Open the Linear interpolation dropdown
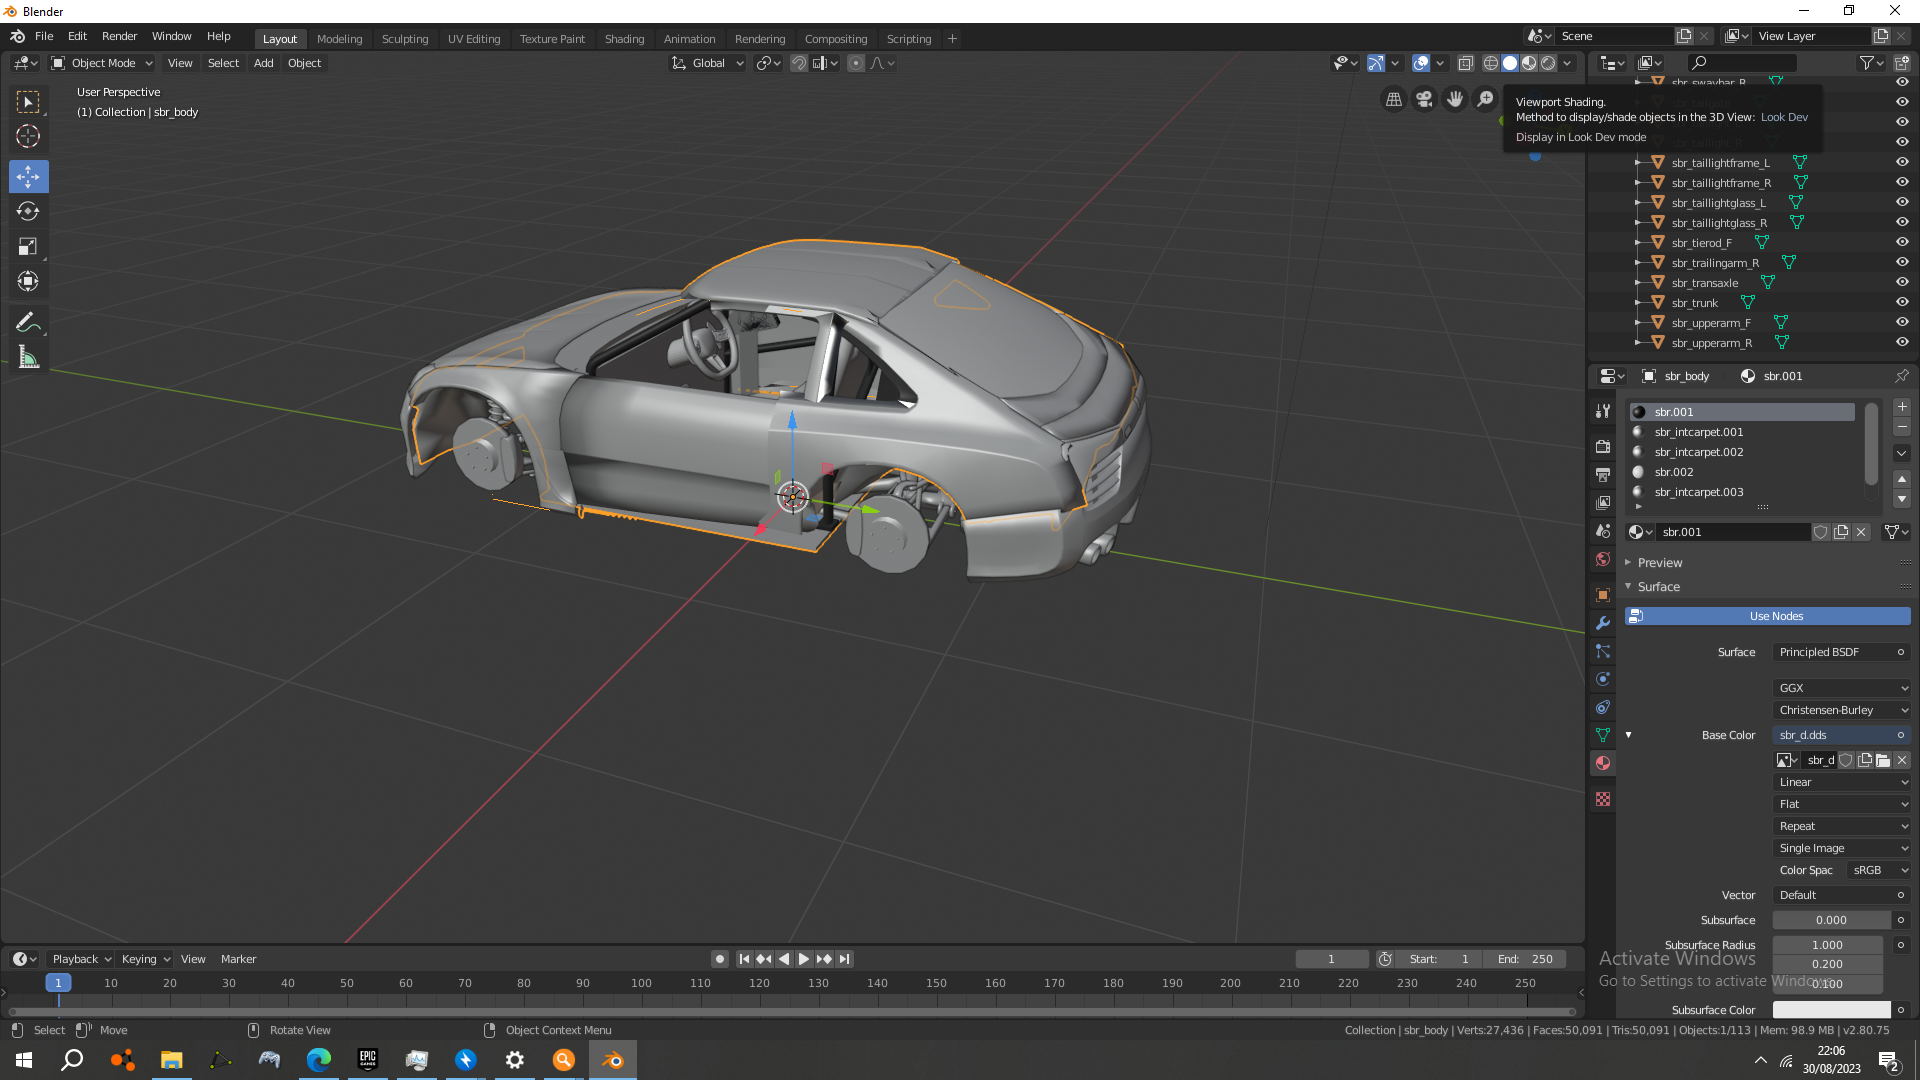Image resolution: width=1920 pixels, height=1080 pixels. 1842,782
